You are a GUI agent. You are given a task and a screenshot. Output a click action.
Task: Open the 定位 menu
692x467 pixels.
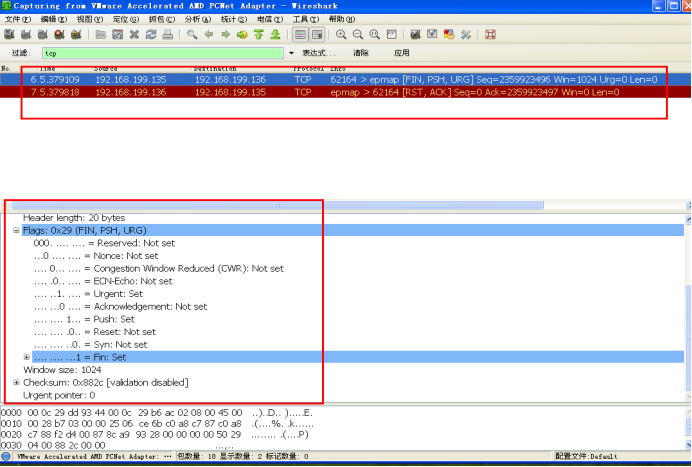125,19
